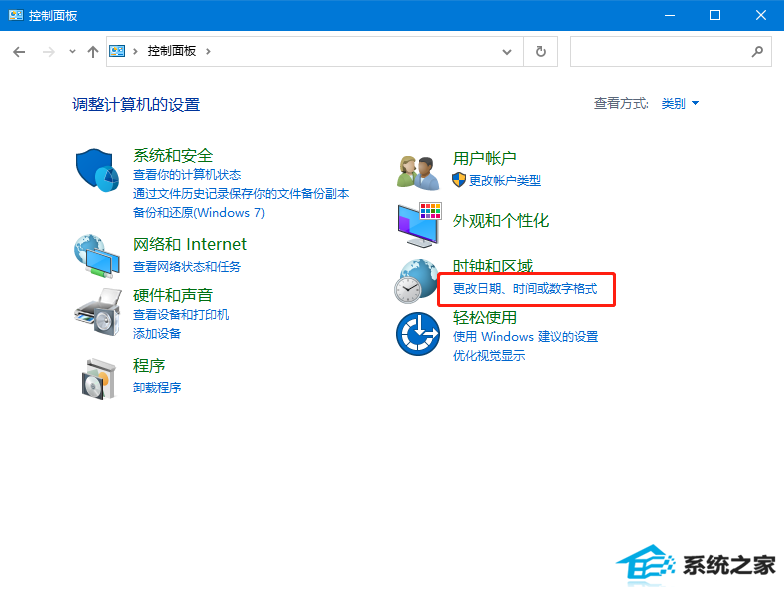Open the 网络和 Internet category heading
This screenshot has width=784, height=592.
coord(190,244)
